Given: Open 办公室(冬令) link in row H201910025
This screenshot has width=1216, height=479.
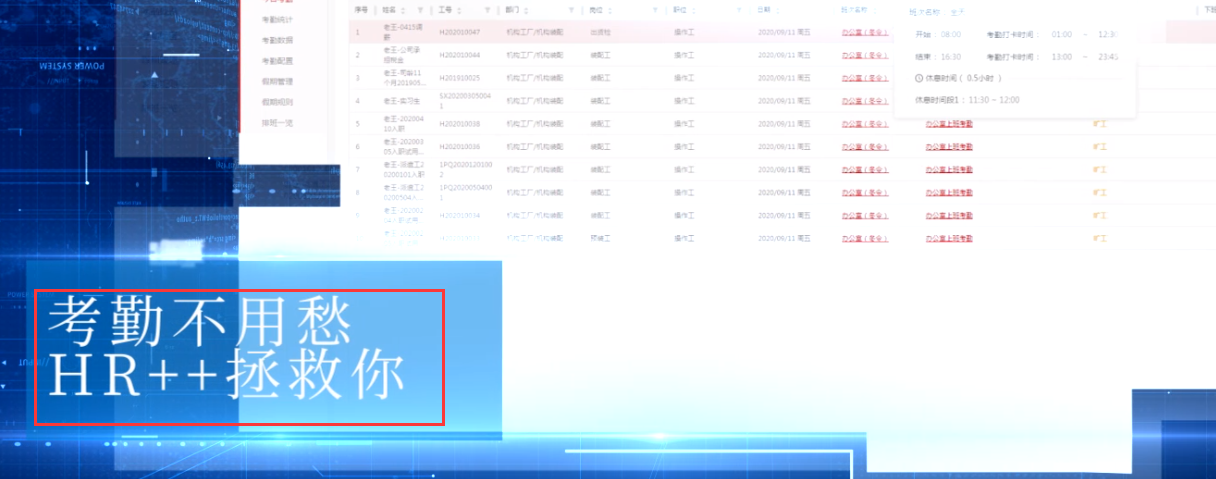Looking at the screenshot, I should pyautogui.click(x=865, y=77).
